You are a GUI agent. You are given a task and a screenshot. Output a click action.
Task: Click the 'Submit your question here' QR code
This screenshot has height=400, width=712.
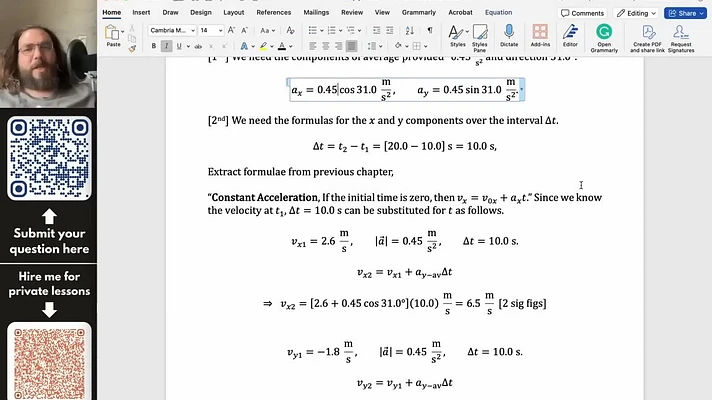pos(49,158)
